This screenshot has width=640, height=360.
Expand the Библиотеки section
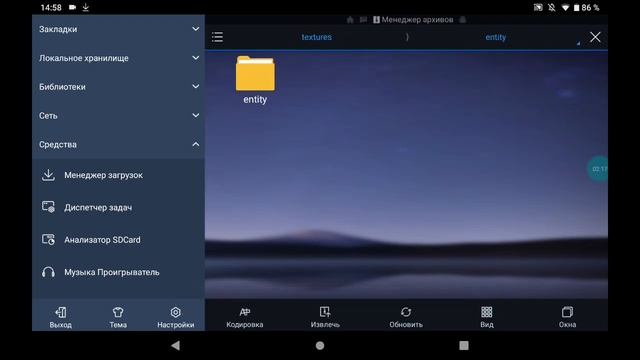pyautogui.click(x=118, y=87)
